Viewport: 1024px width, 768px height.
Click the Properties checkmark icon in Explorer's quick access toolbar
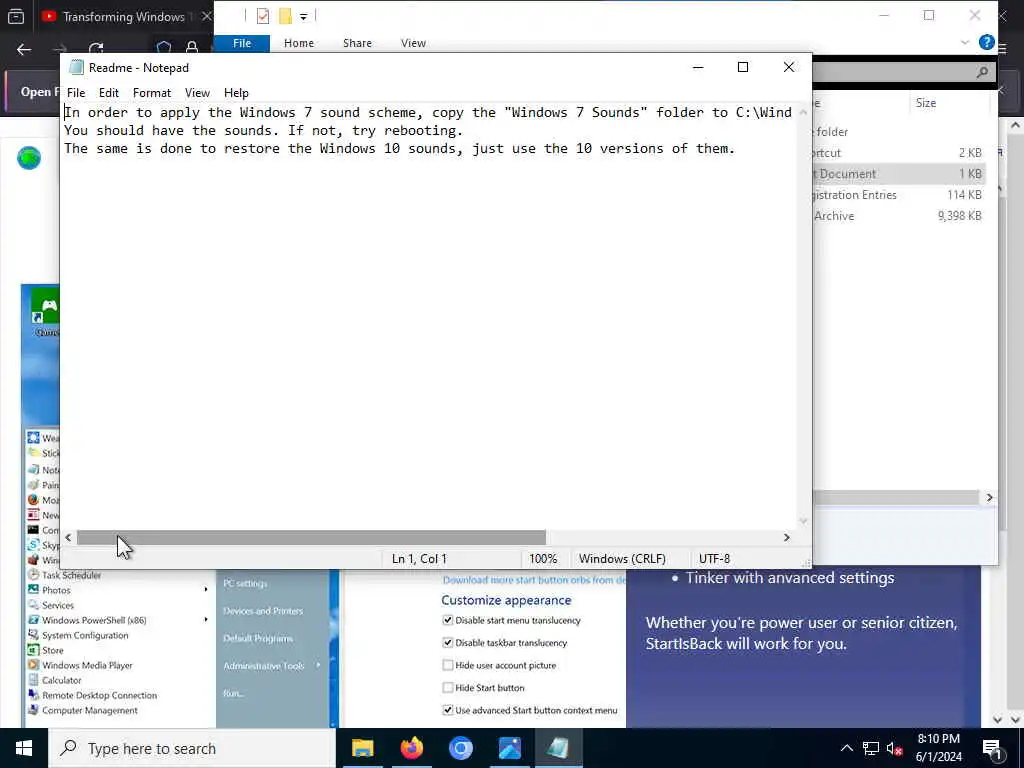click(263, 16)
